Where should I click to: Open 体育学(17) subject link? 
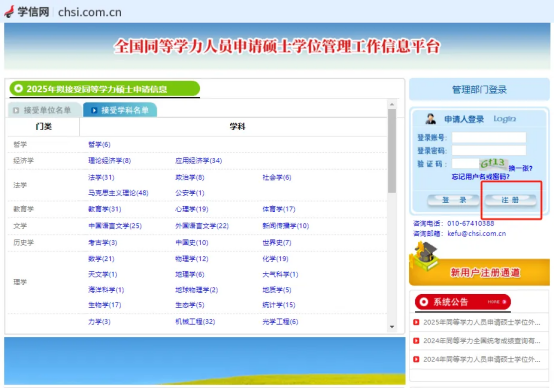click(x=279, y=209)
